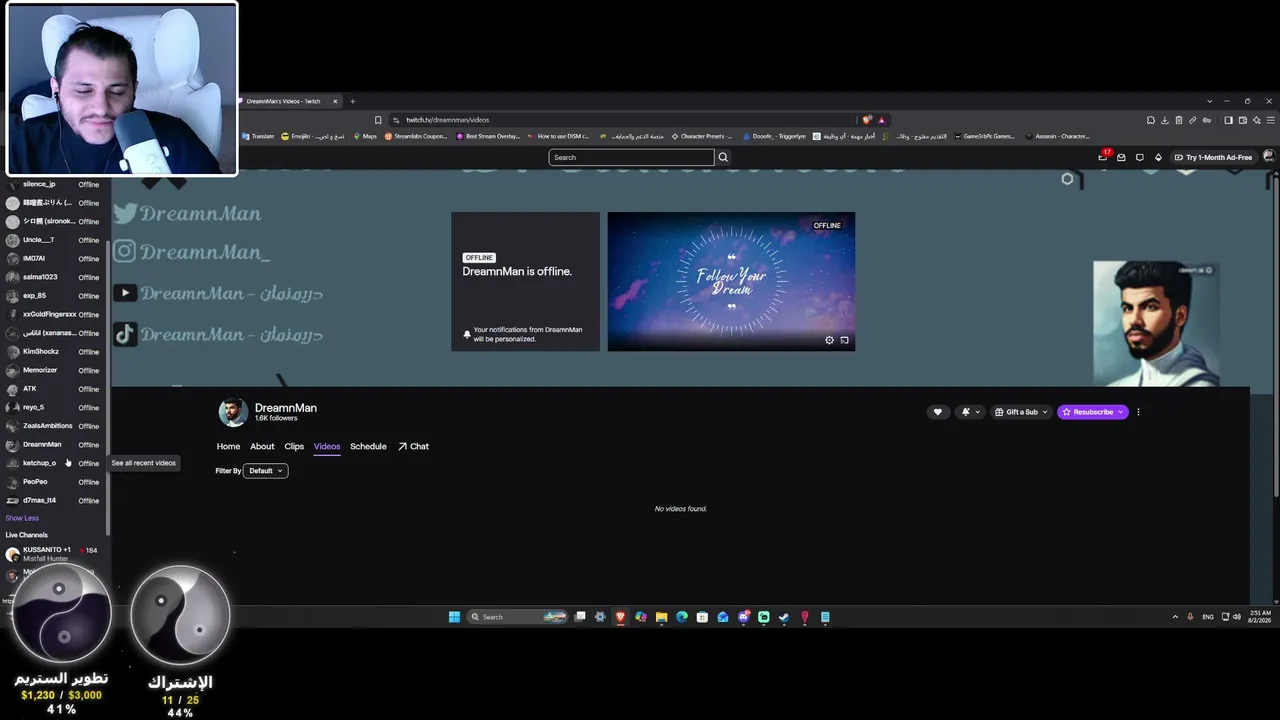Image resolution: width=1280 pixels, height=720 pixels.
Task: Open Memorizer channel in the sidebar
Action: point(53,370)
